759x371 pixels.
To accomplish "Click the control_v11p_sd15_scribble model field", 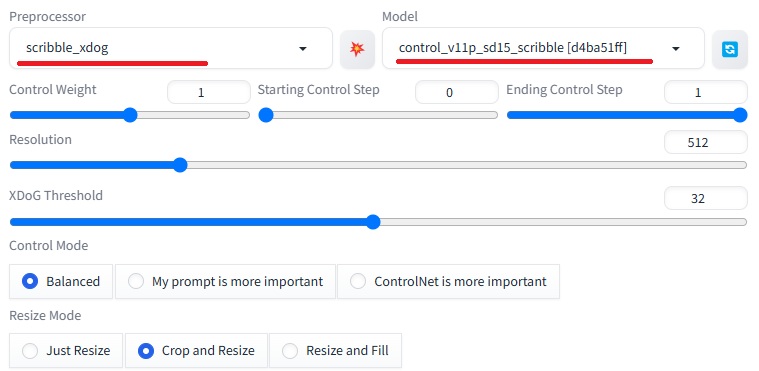I will pyautogui.click(x=543, y=48).
